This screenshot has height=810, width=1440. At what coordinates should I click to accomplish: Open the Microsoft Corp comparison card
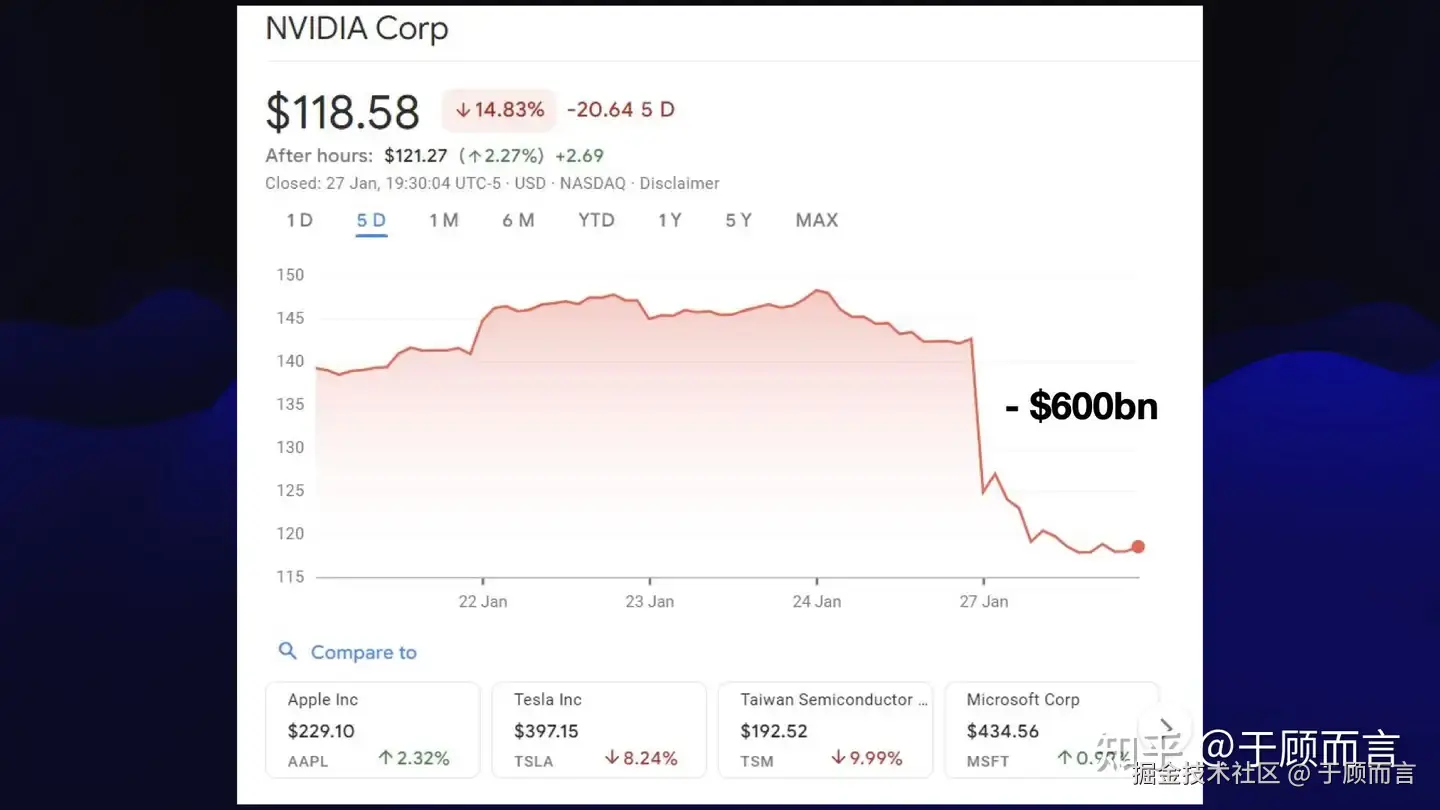click(x=1050, y=730)
